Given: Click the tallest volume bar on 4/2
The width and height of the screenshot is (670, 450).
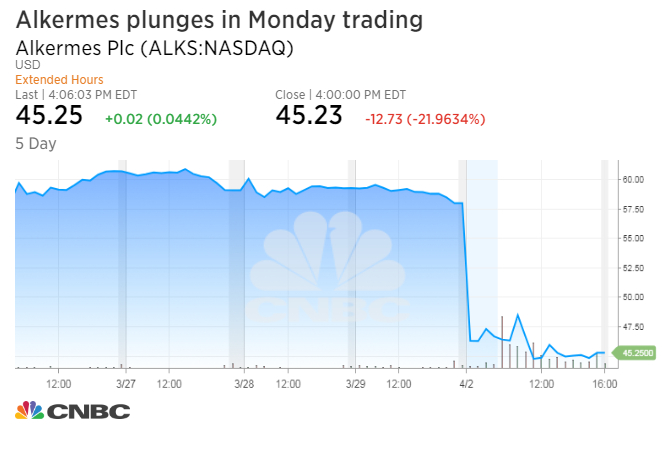Looking at the screenshot, I should [x=502, y=342].
